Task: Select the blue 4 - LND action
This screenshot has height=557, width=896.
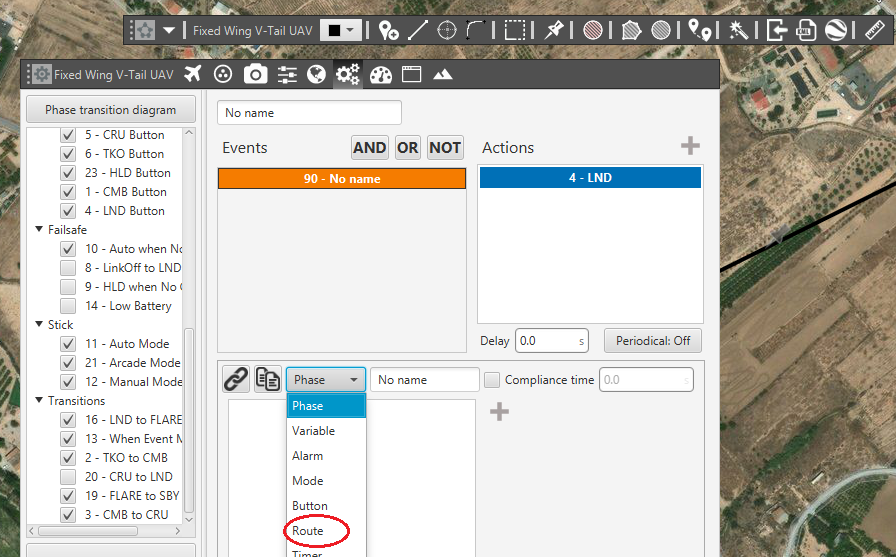Action: pos(590,178)
